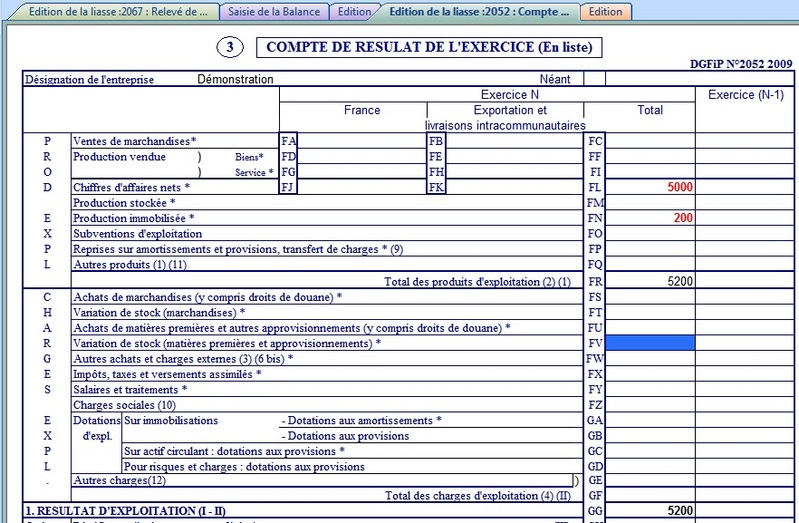Select the FS Achats de marchandises cell

650,297
